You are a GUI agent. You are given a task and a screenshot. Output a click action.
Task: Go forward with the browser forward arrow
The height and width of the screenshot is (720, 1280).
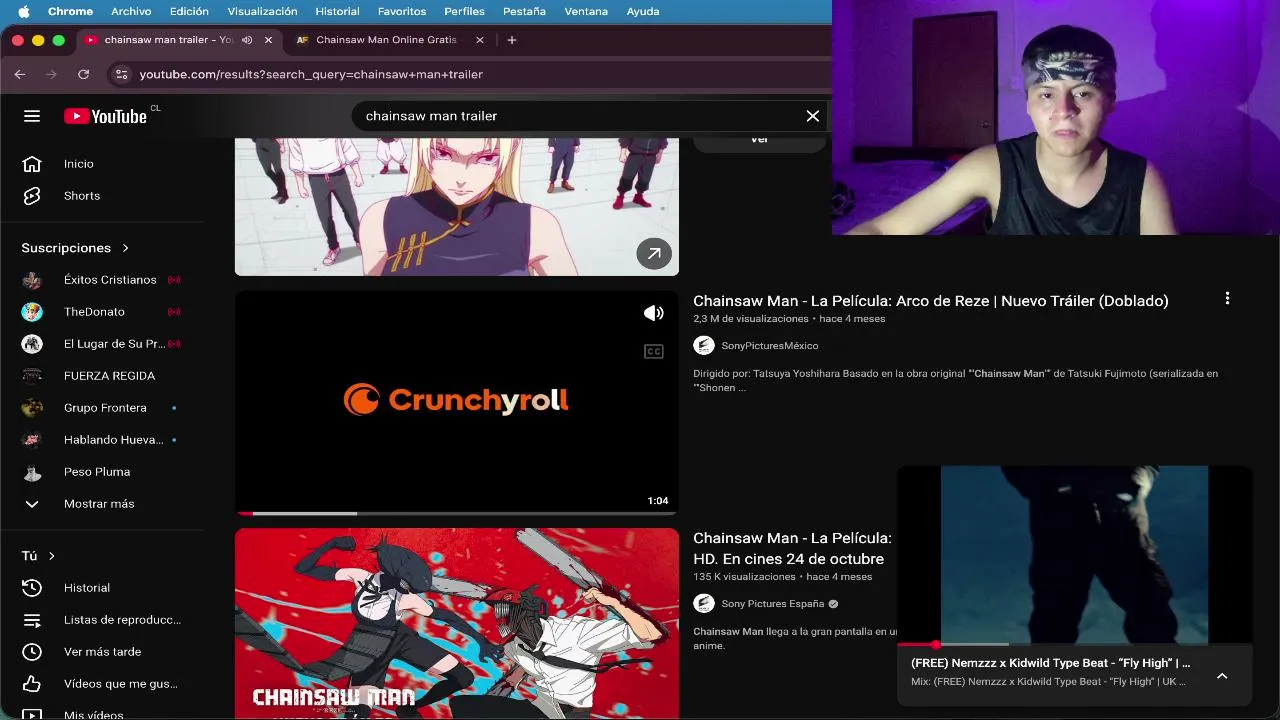click(52, 74)
